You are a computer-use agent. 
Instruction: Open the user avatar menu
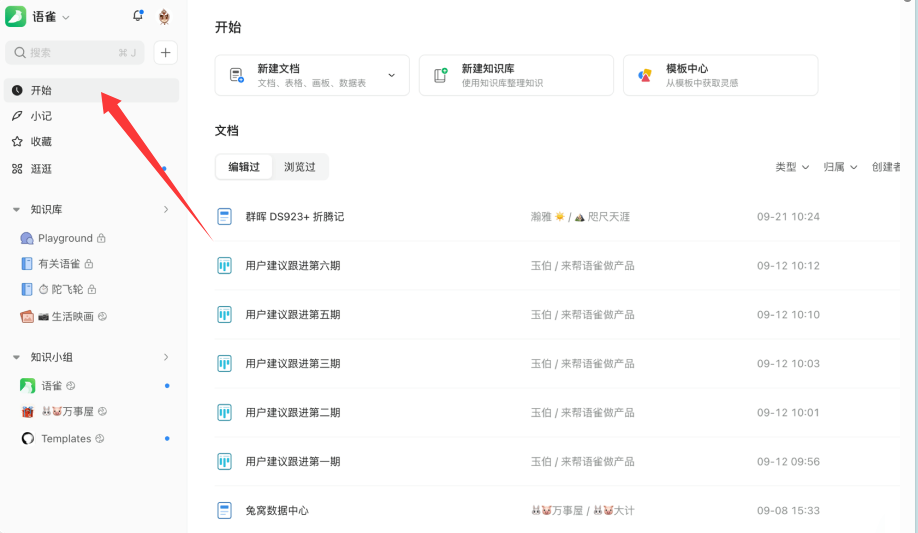(x=164, y=17)
